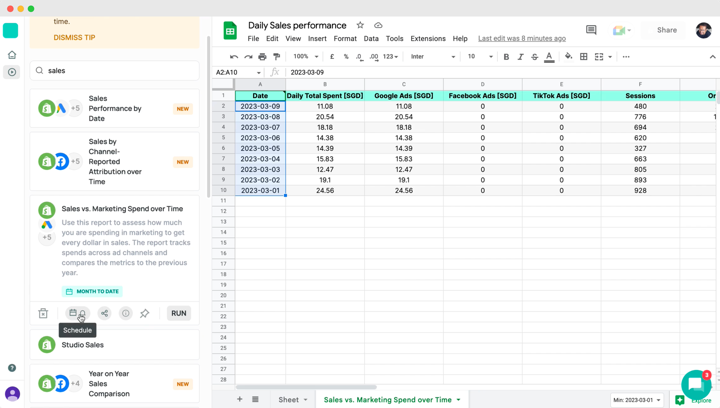Open the Data menu
The height and width of the screenshot is (408, 720).
tap(371, 39)
